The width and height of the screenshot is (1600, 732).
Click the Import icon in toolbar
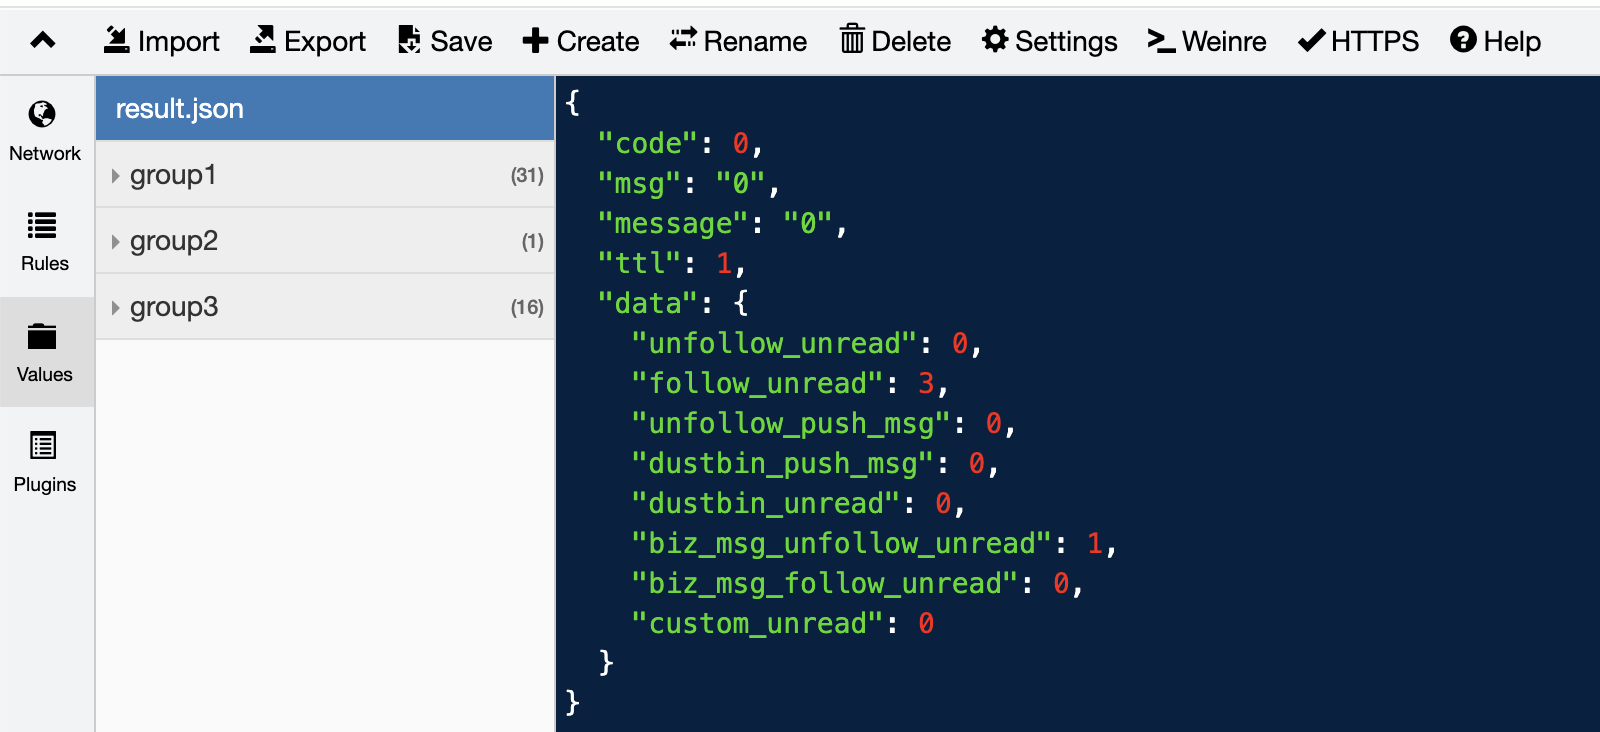pos(117,40)
